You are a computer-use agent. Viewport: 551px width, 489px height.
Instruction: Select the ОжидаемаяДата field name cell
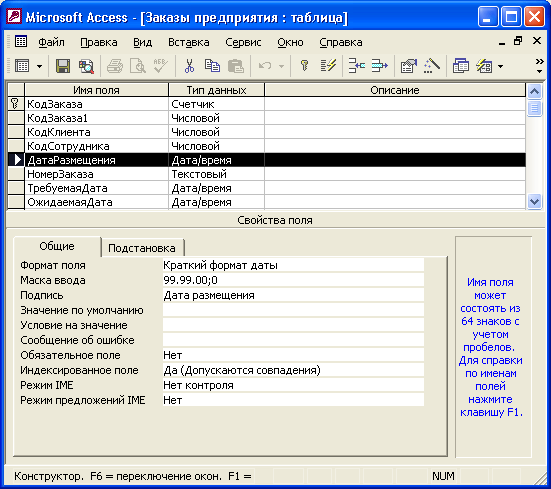(97, 202)
